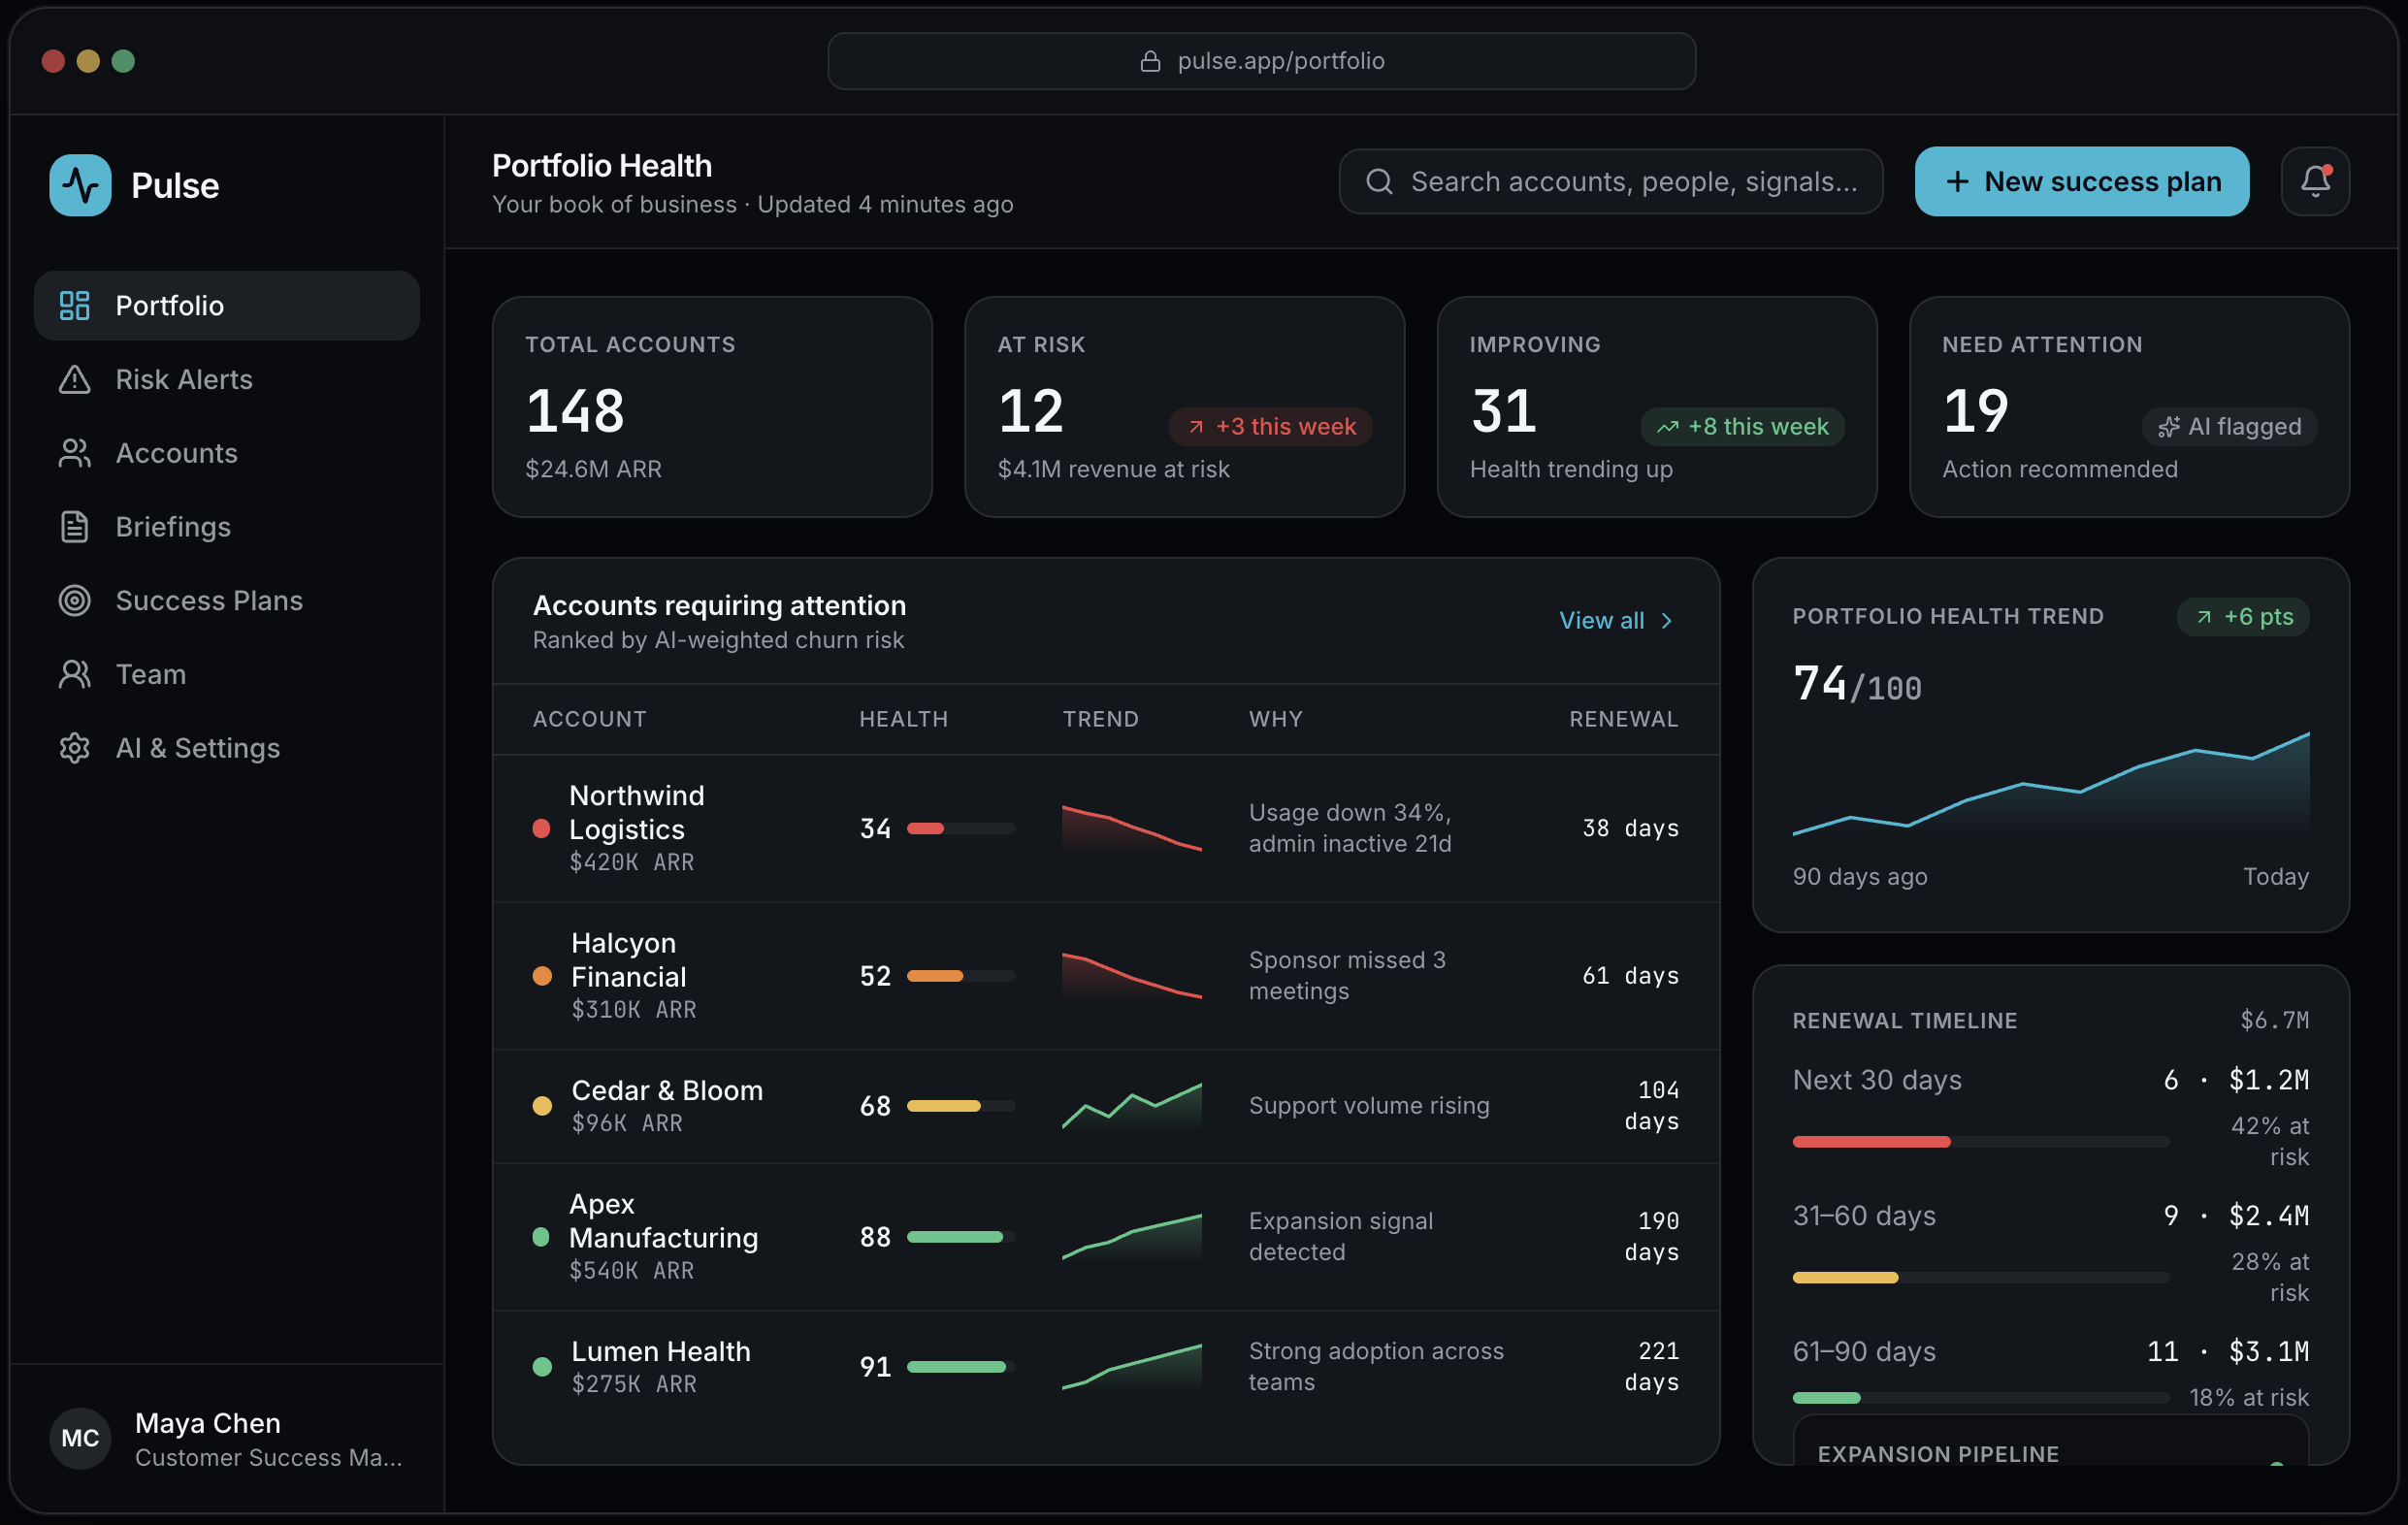Screen dimensions: 2408x1525
Task: Click the View all chevron arrow
Action: (1667, 621)
